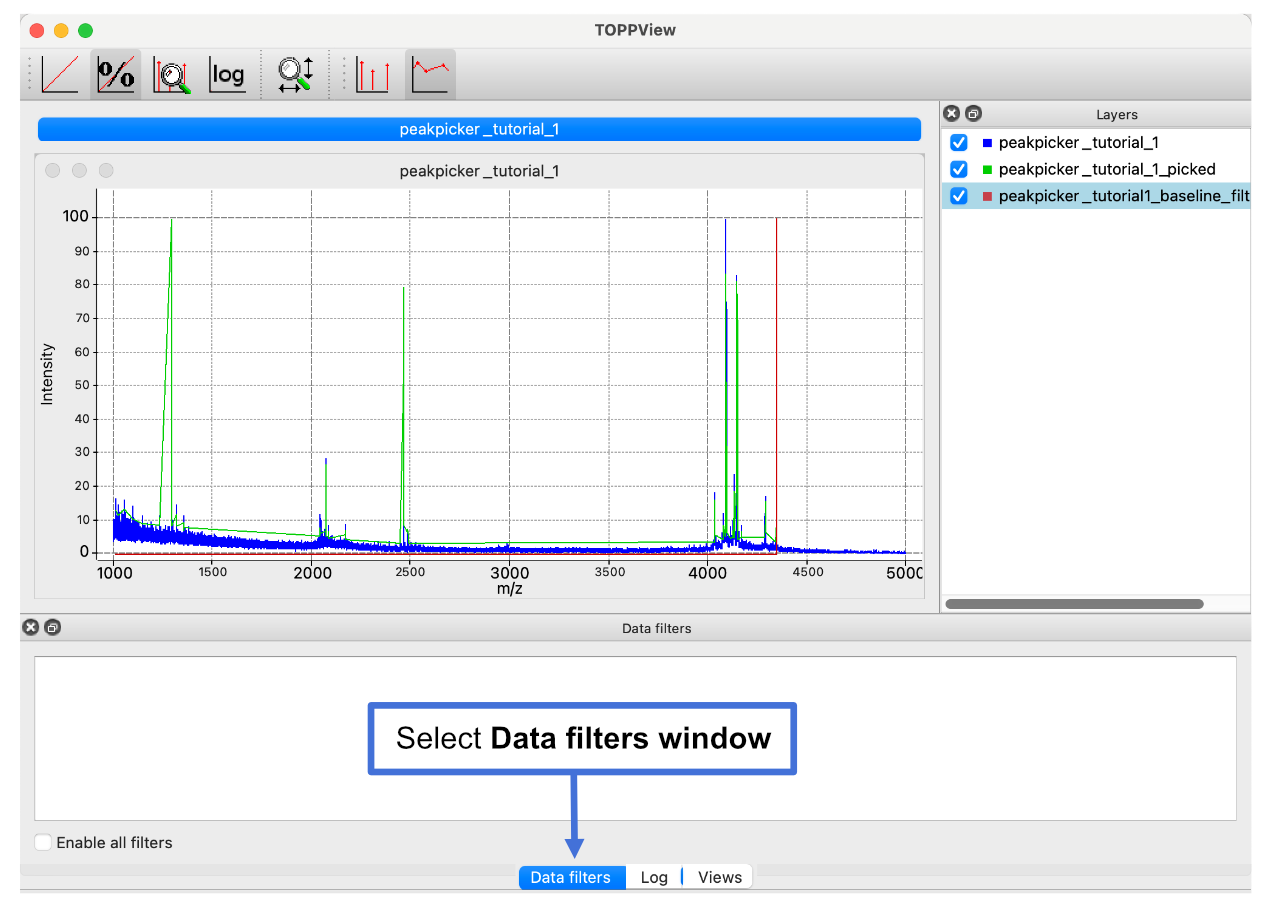
Task: Click the green color square of picked layer
Action: (x=987, y=169)
